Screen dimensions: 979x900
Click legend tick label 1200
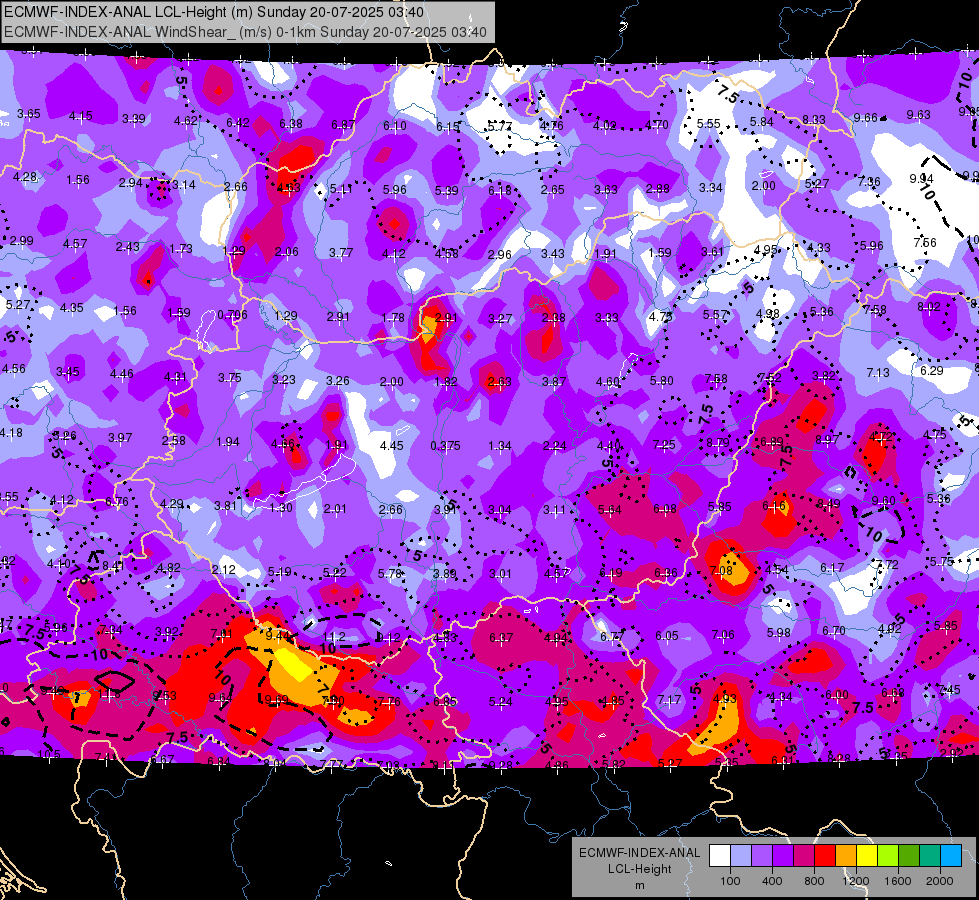[856, 881]
